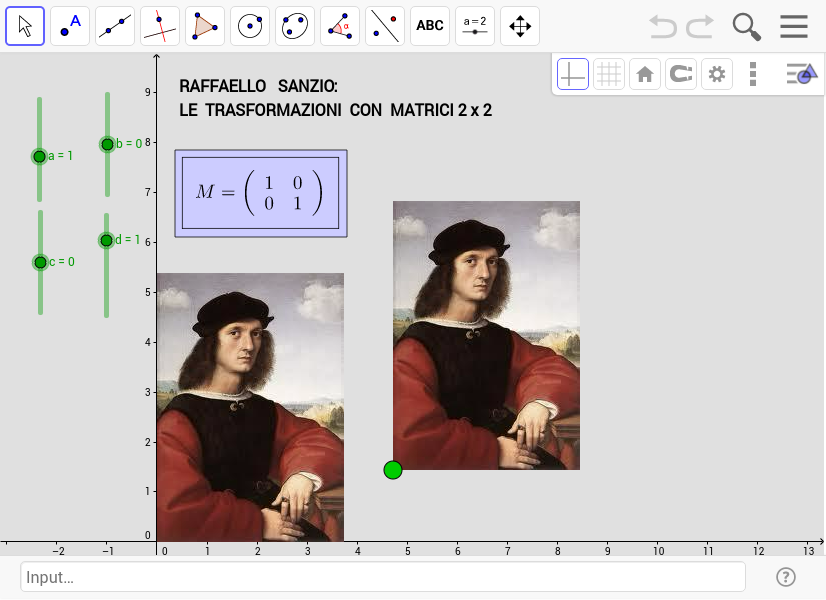Open the three-dot more options
Image resolution: width=826 pixels, height=600 pixels.
753,74
